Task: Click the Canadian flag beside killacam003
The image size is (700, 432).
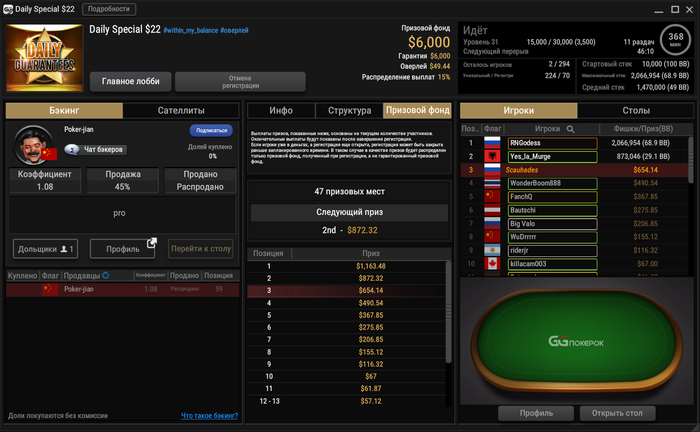Action: tap(492, 264)
